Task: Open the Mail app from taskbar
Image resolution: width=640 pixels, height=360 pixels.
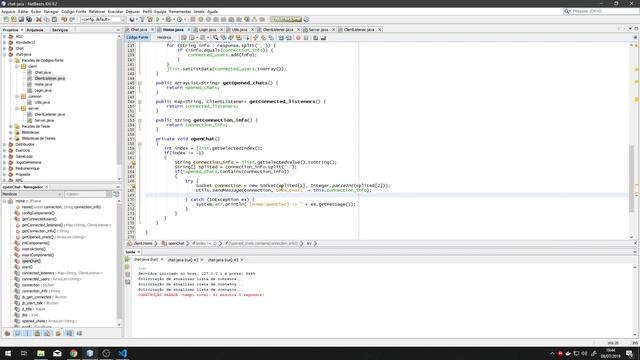Action: (x=57, y=353)
